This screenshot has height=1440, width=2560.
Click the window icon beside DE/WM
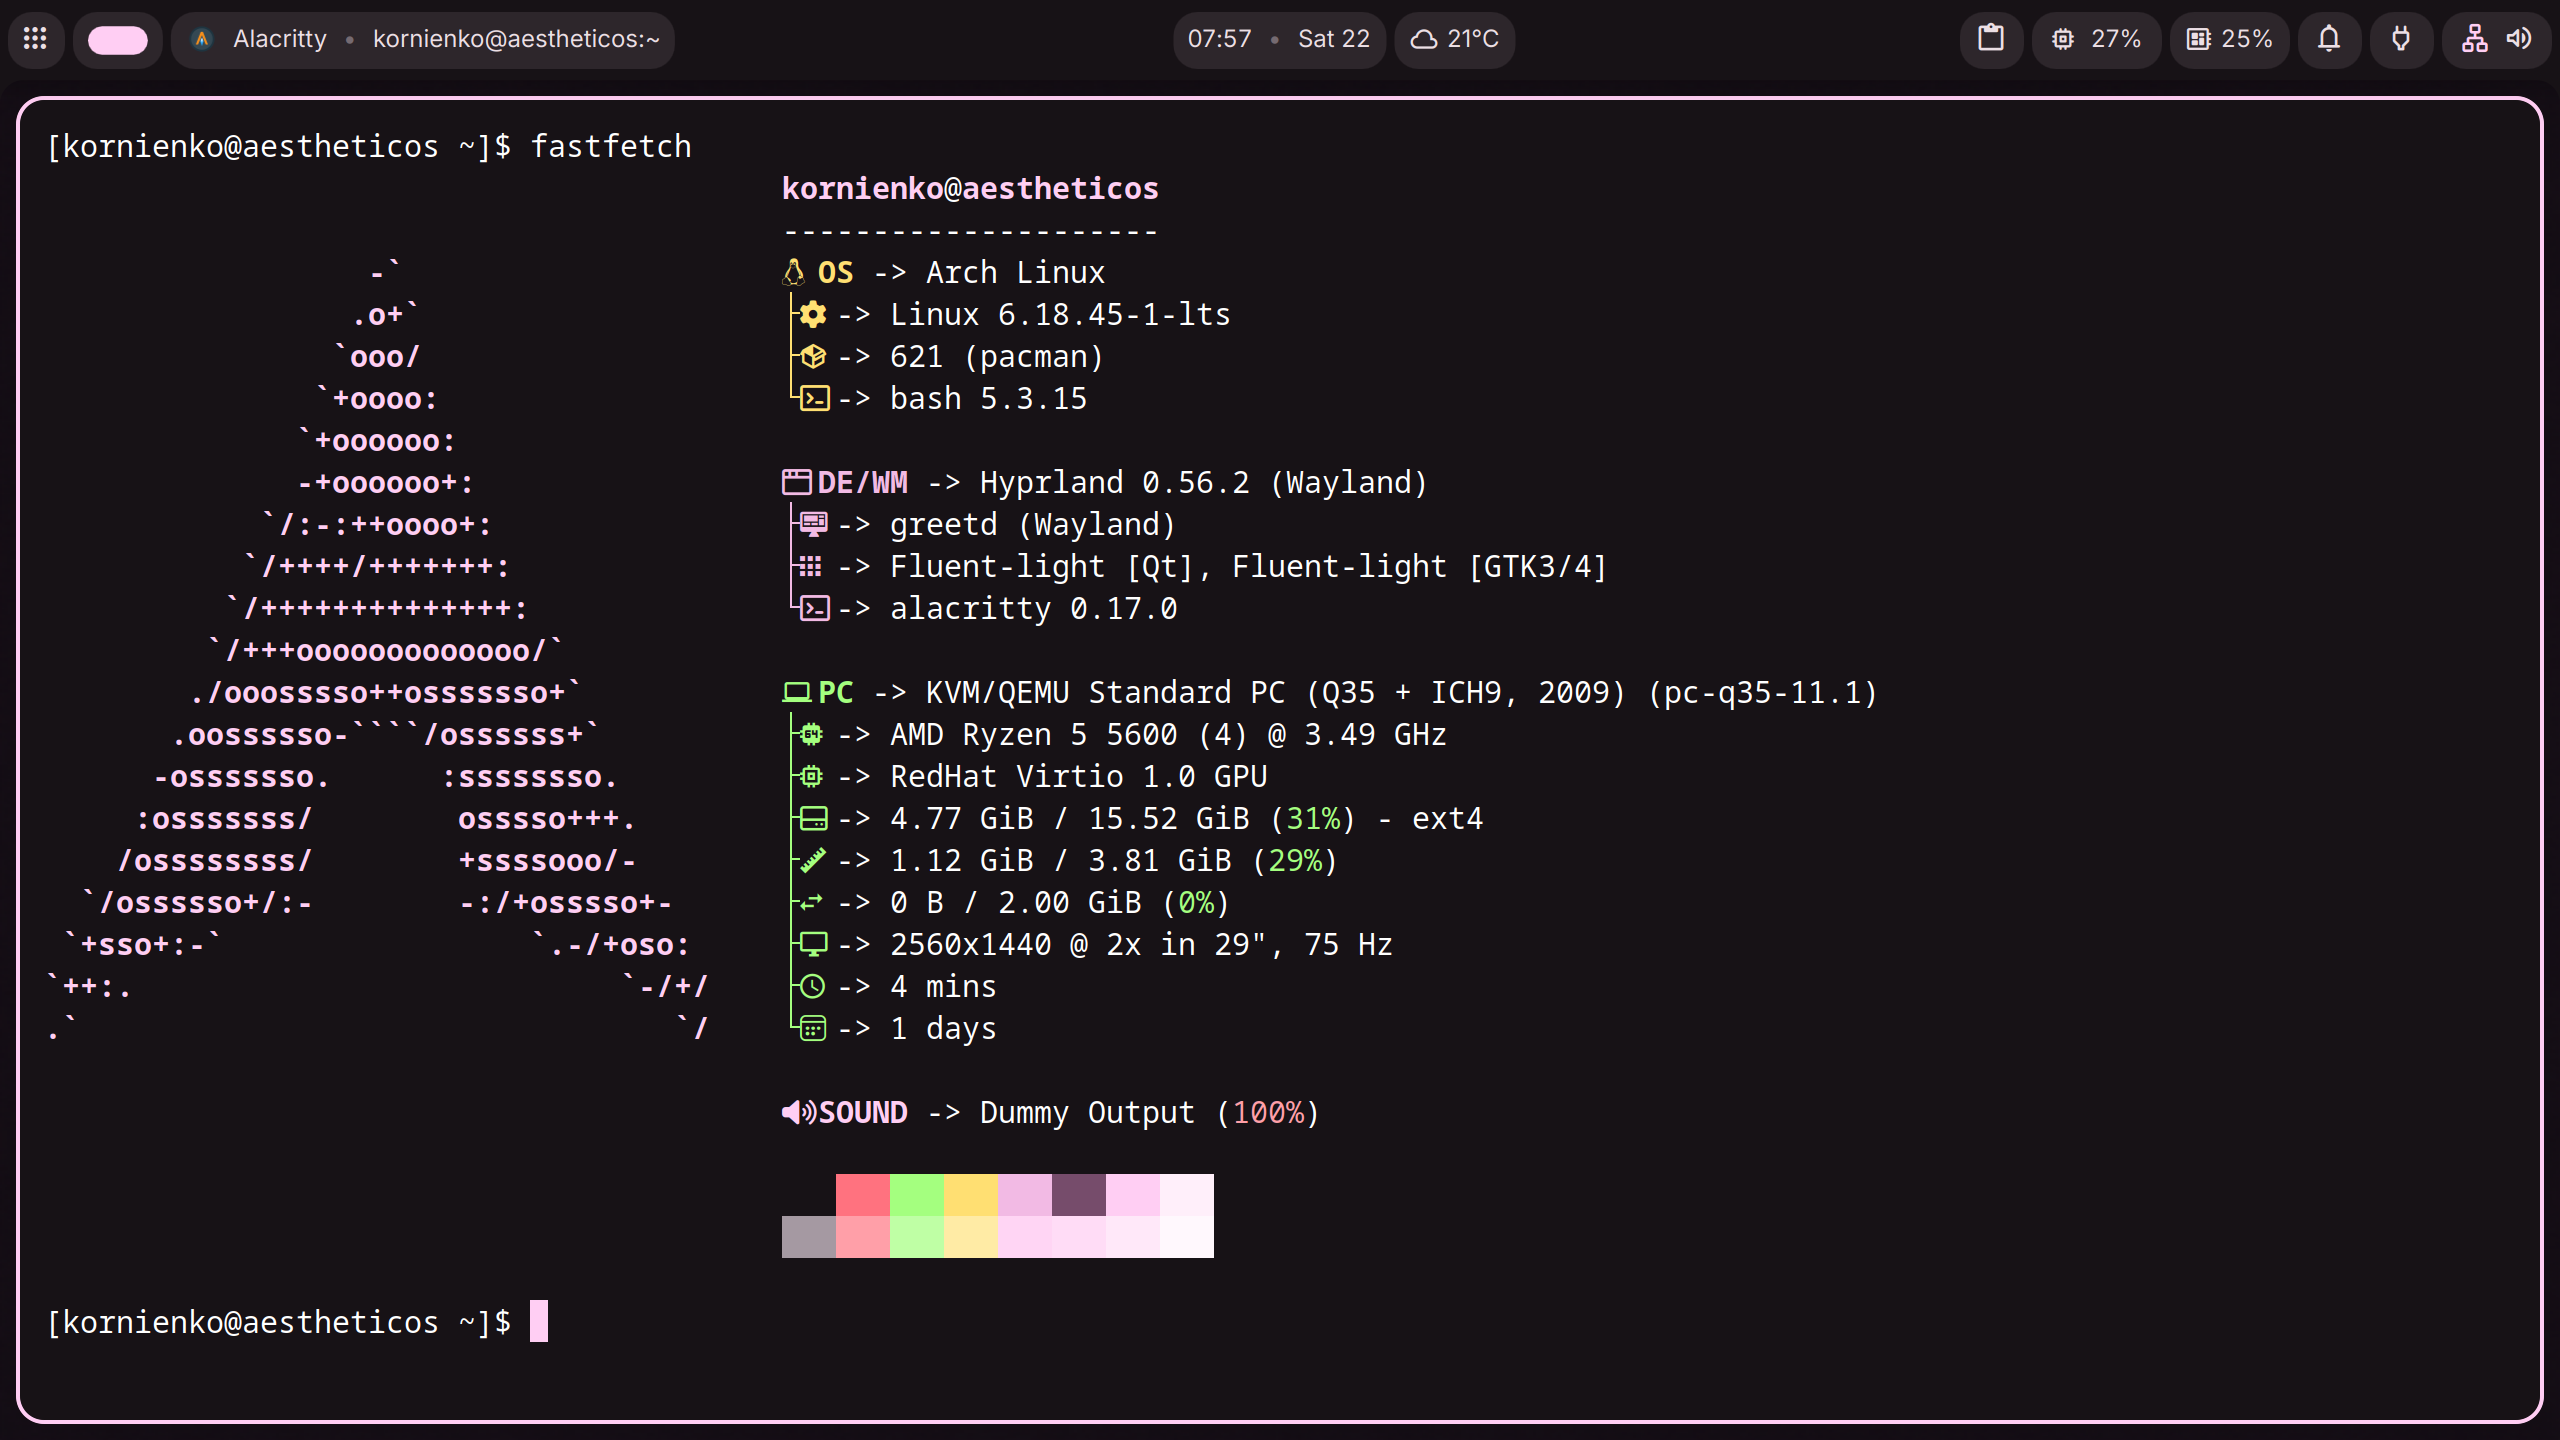797,482
